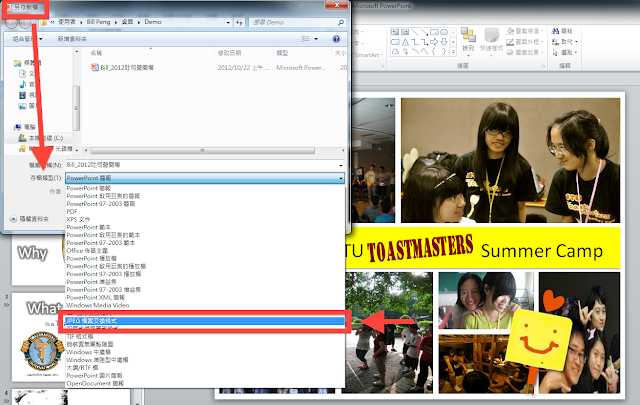This screenshot has width=640, height=405.
Task: Pick the down arrow block shape
Action: pyautogui.click(x=444, y=42)
